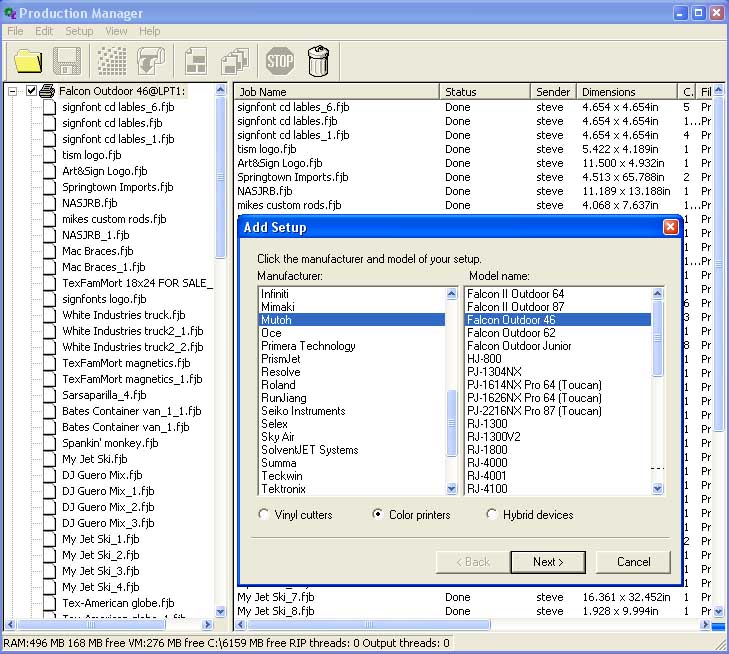Select the Vinyl cutters radio button
The width and height of the screenshot is (729, 654).
tap(263, 514)
